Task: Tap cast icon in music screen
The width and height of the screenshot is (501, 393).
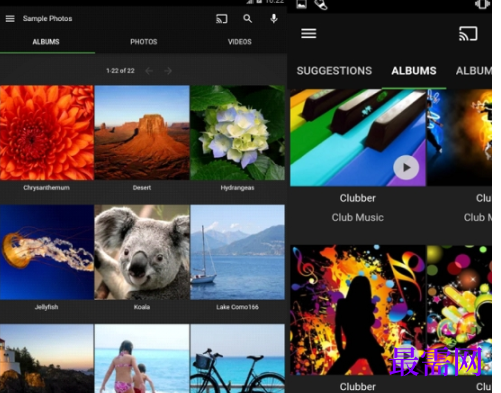Action: click(x=468, y=34)
